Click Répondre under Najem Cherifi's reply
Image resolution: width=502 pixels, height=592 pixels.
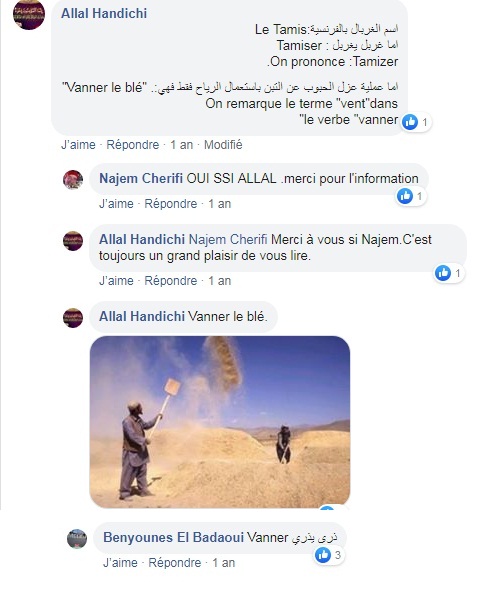(x=171, y=204)
